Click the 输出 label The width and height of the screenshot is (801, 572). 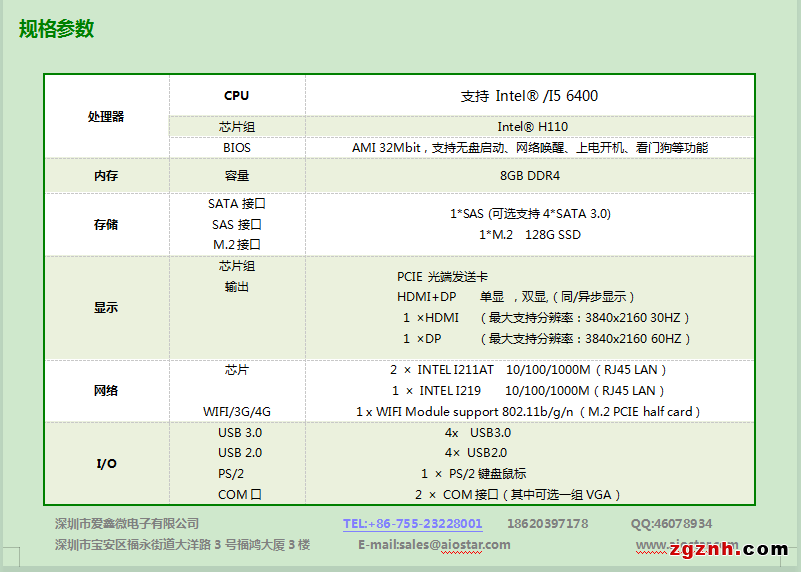coord(237,287)
